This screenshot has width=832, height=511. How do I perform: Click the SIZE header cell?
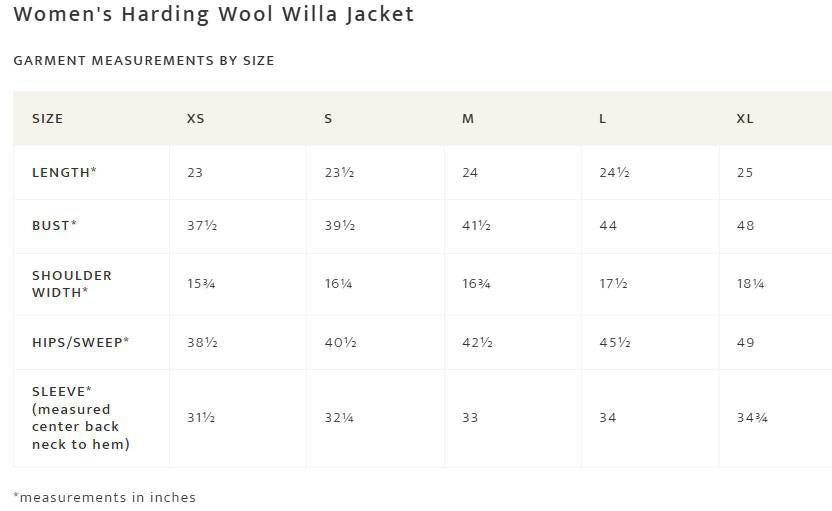coord(47,119)
